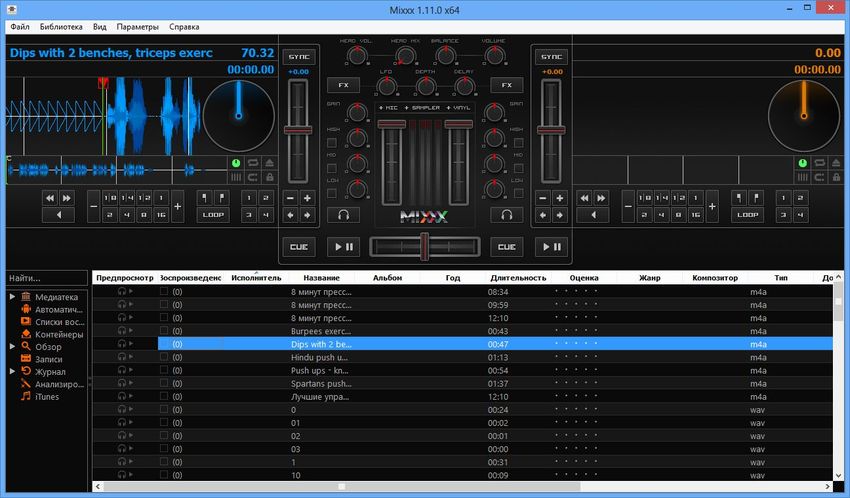Click the left deck eject track icon
The image size is (850, 498).
pos(268,162)
